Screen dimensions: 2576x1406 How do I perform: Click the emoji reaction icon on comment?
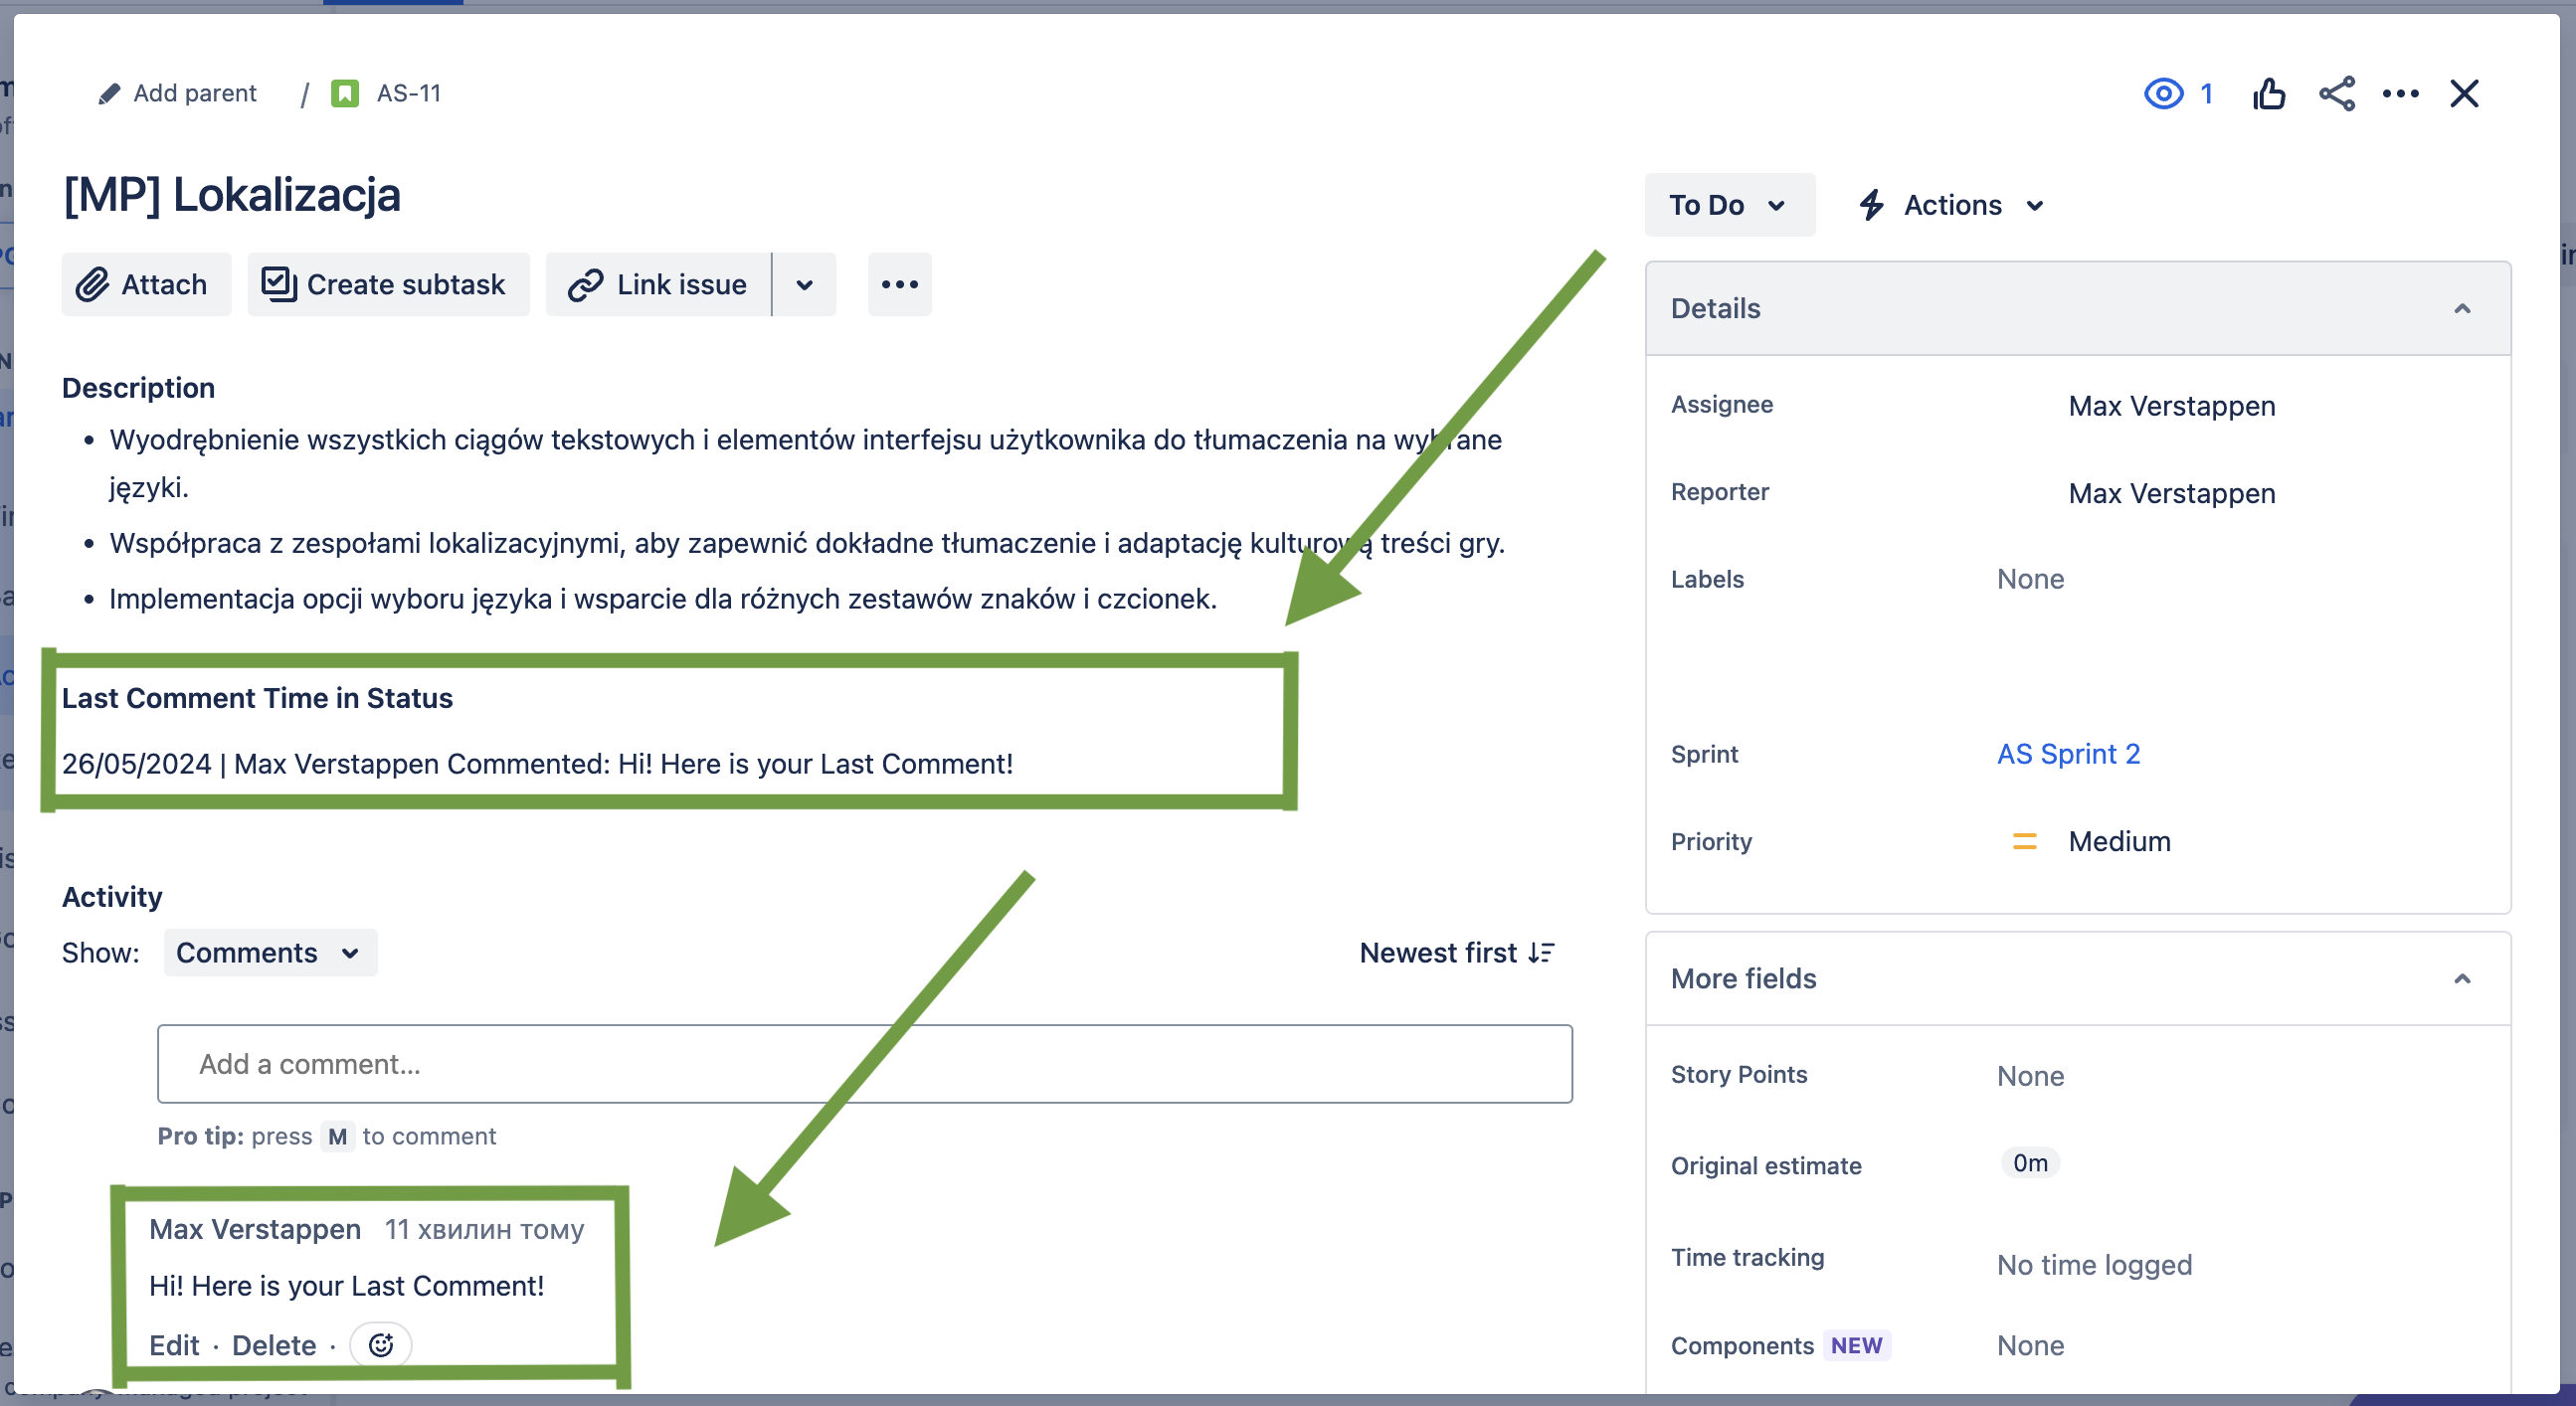pos(381,1343)
